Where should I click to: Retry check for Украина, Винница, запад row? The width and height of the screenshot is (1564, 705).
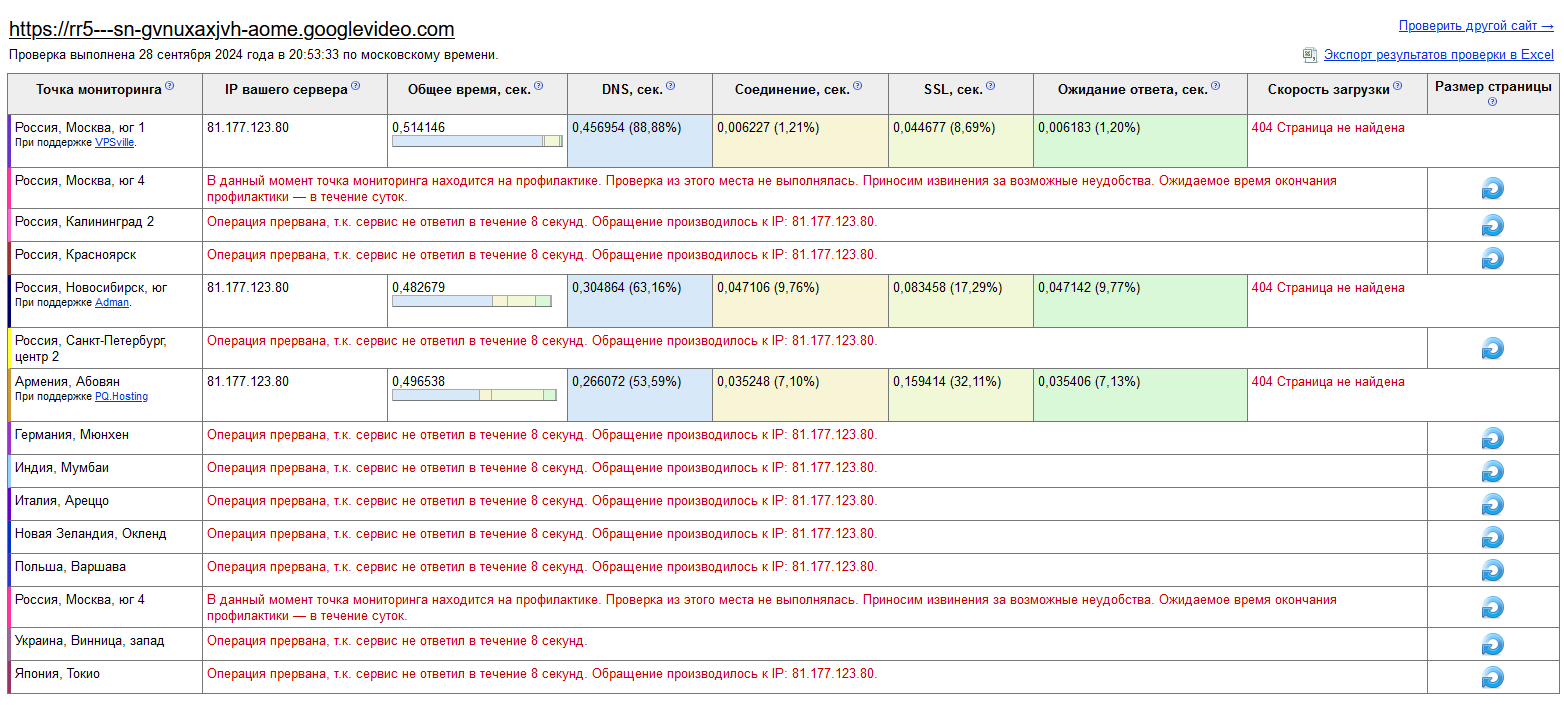pos(1493,644)
